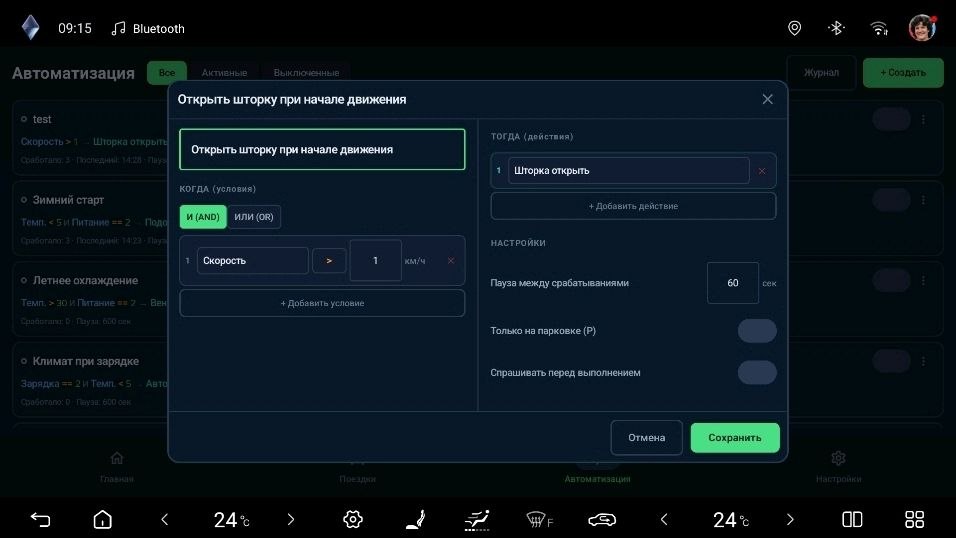Viewport: 956px width, 538px height.
Task: Open the apps grid icon
Action: 914,519
